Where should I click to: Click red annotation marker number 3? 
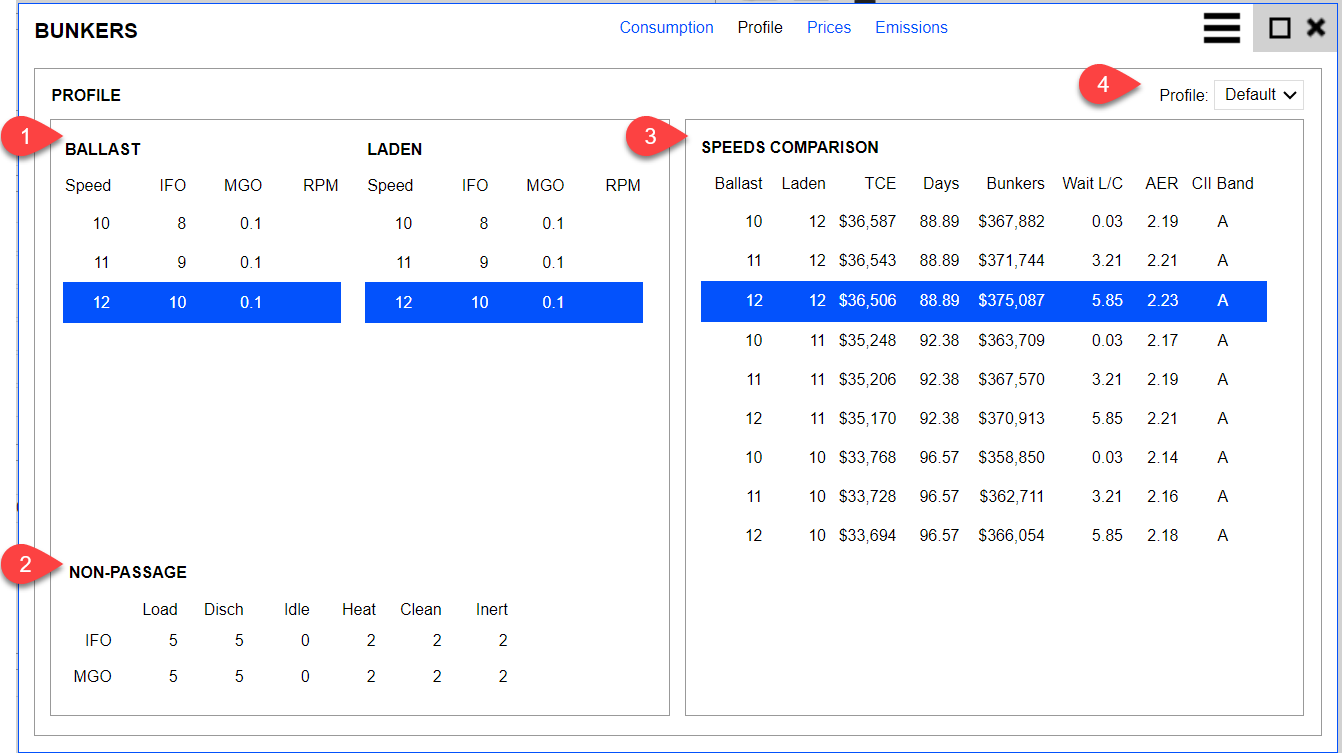click(x=649, y=137)
